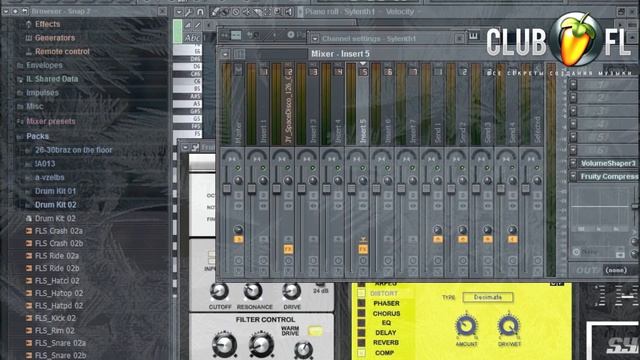Viewport: 640px width, 360px height.
Task: Toggle the WARM DRIVE switch
Action: pos(315,331)
